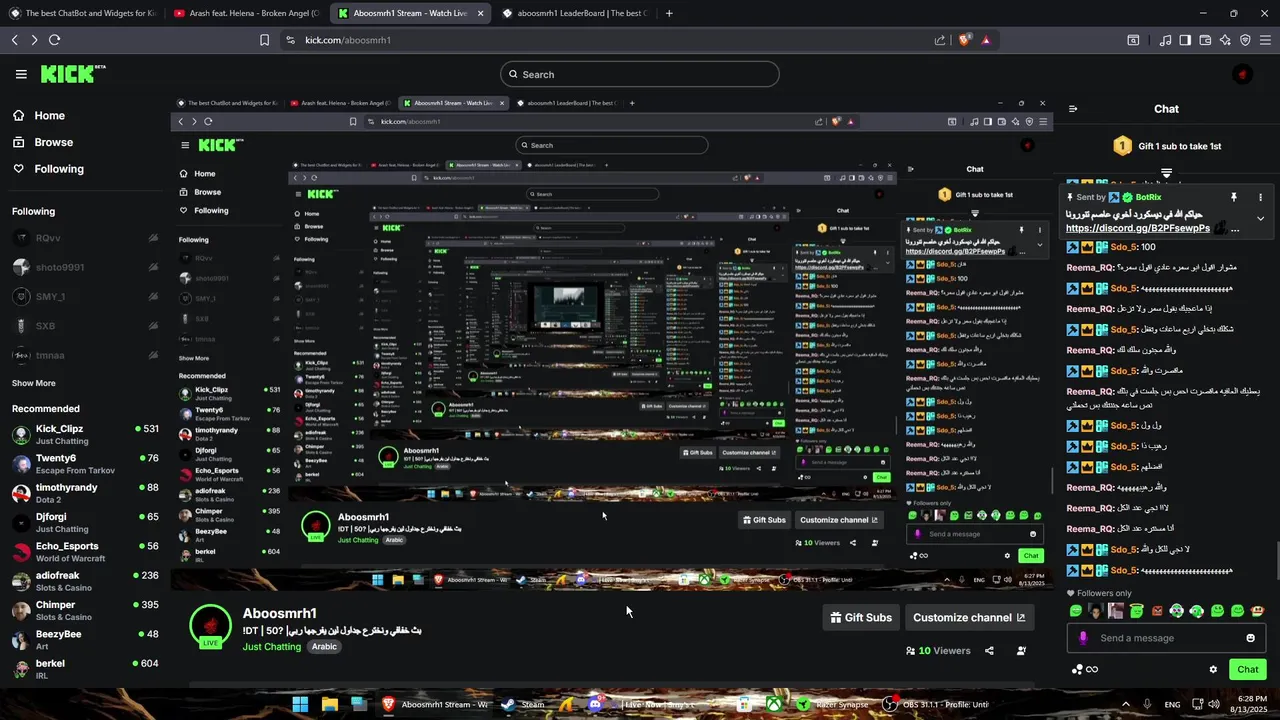The image size is (1280, 720).
Task: Open Brave VPN shield icon
Action: click(x=1245, y=40)
